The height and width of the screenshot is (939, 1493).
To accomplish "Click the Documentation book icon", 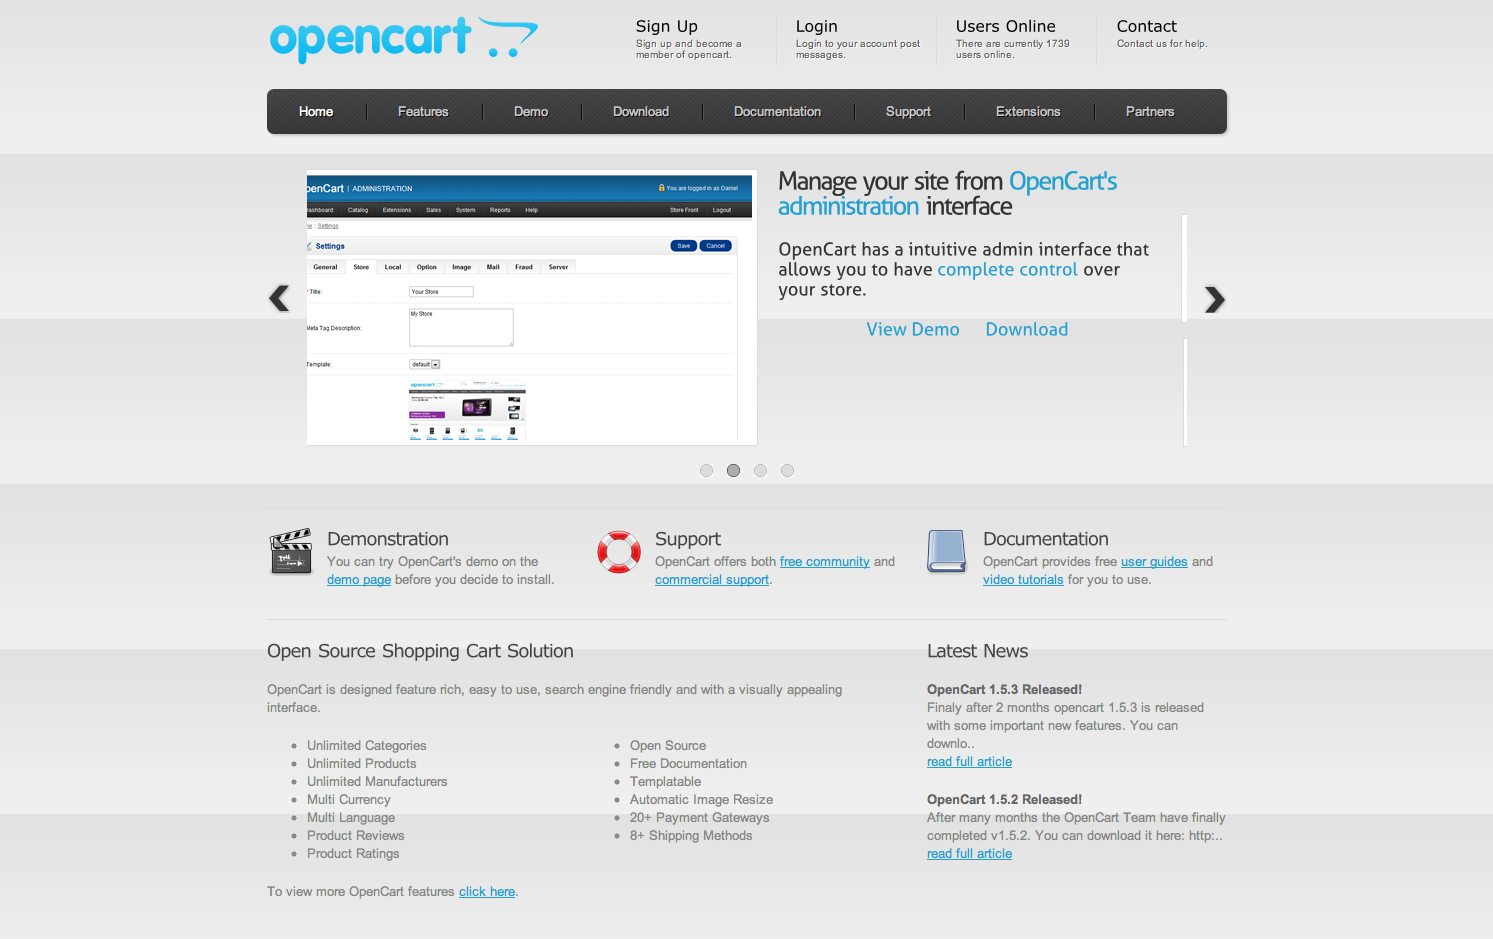I will [x=946, y=551].
